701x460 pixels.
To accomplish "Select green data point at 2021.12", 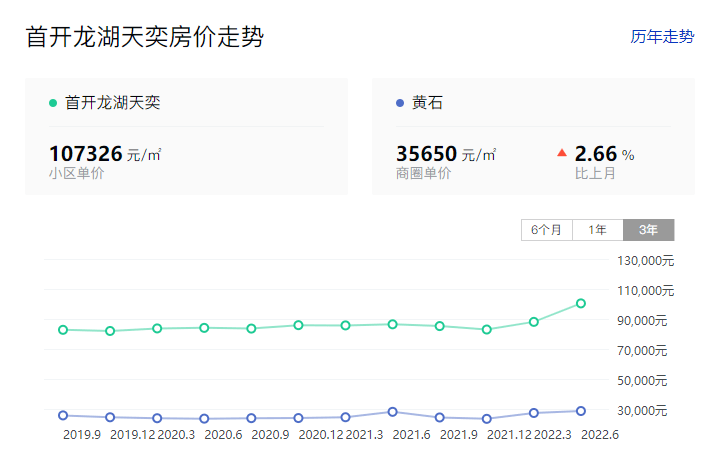I will (x=487, y=329).
